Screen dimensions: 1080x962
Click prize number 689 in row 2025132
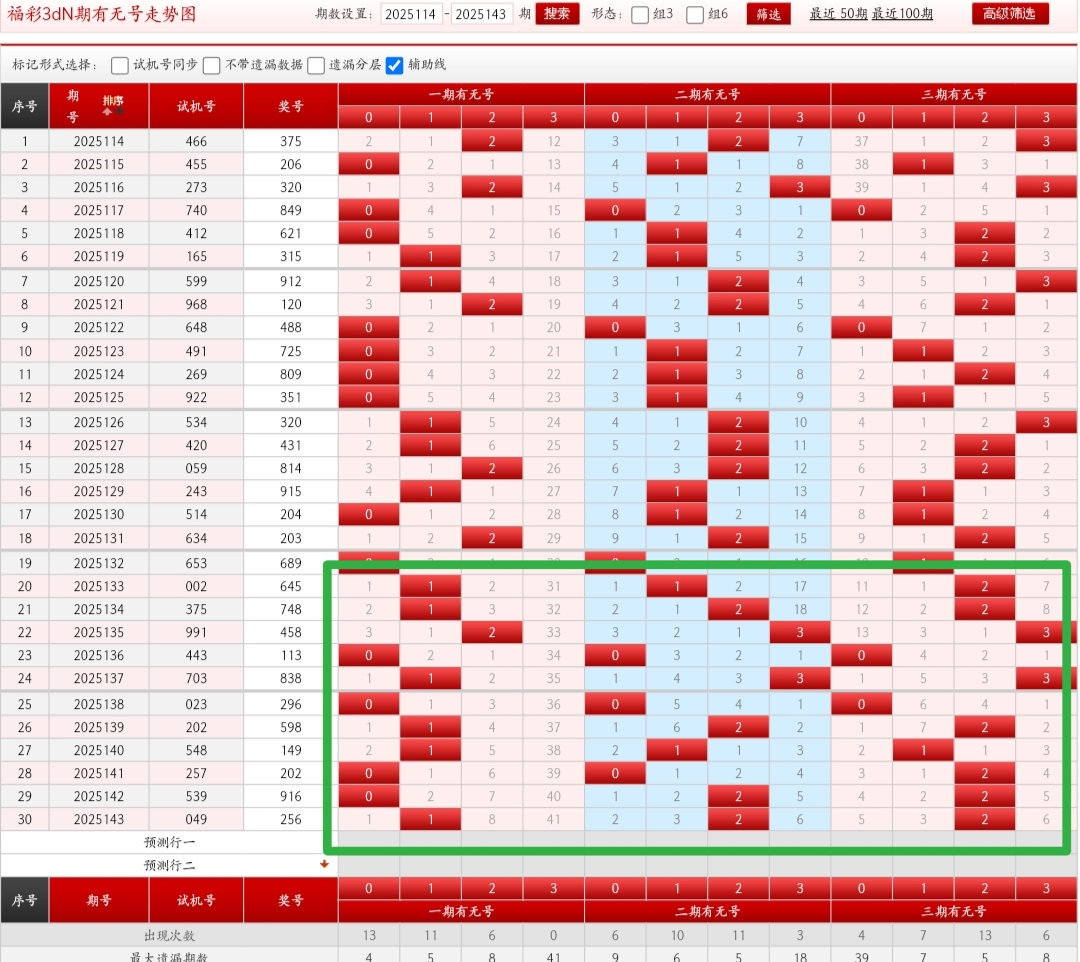291,563
